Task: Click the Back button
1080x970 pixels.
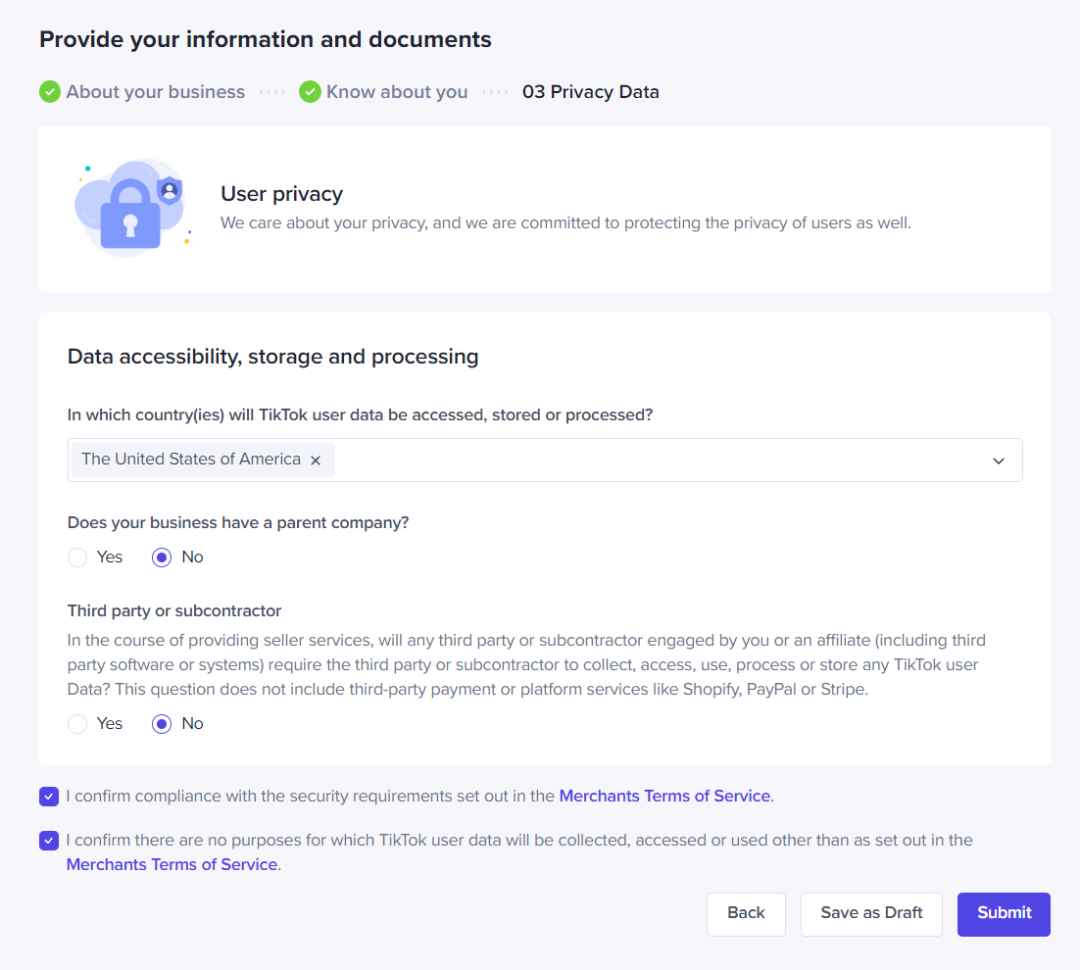Action: point(746,913)
